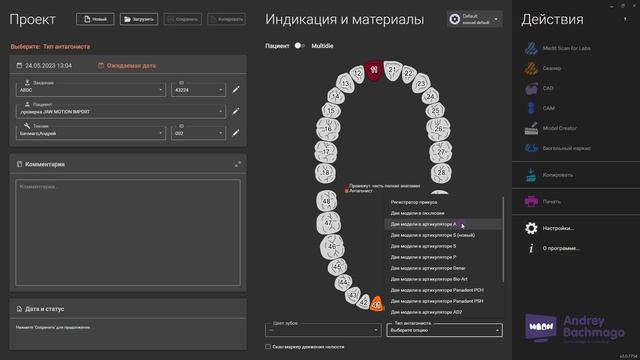Open the Действия panel small menu icon
Screen dimensions: 640x360
(x=625, y=19)
